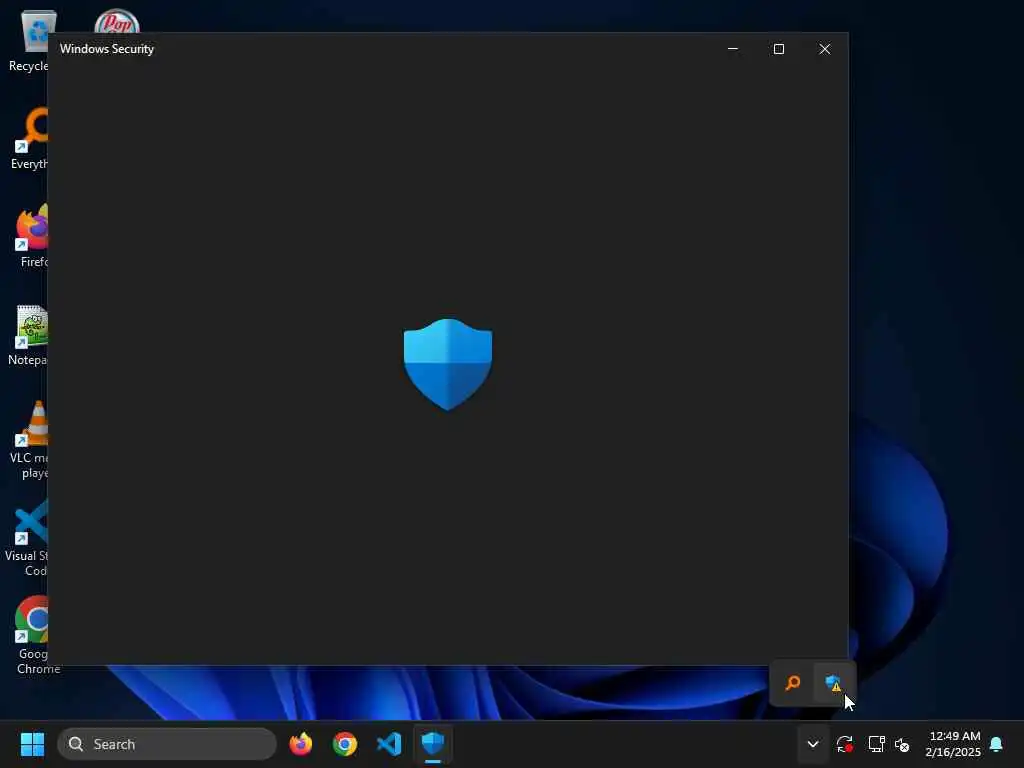Click the Windows Security title text
Viewport: 1024px width, 768px height.
coord(107,49)
